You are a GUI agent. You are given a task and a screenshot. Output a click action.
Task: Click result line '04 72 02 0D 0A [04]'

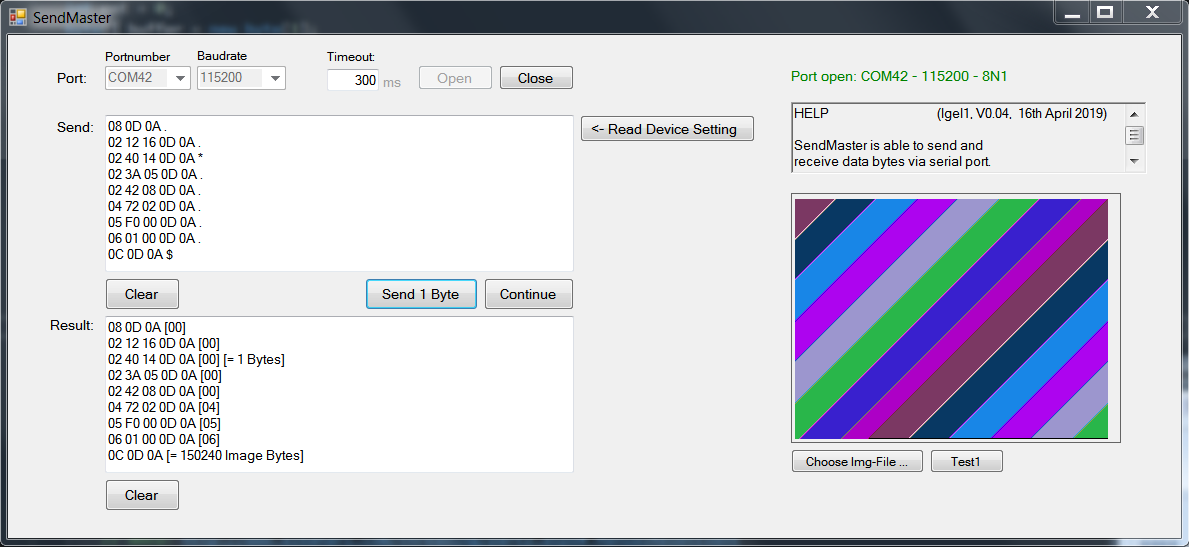[x=164, y=407]
